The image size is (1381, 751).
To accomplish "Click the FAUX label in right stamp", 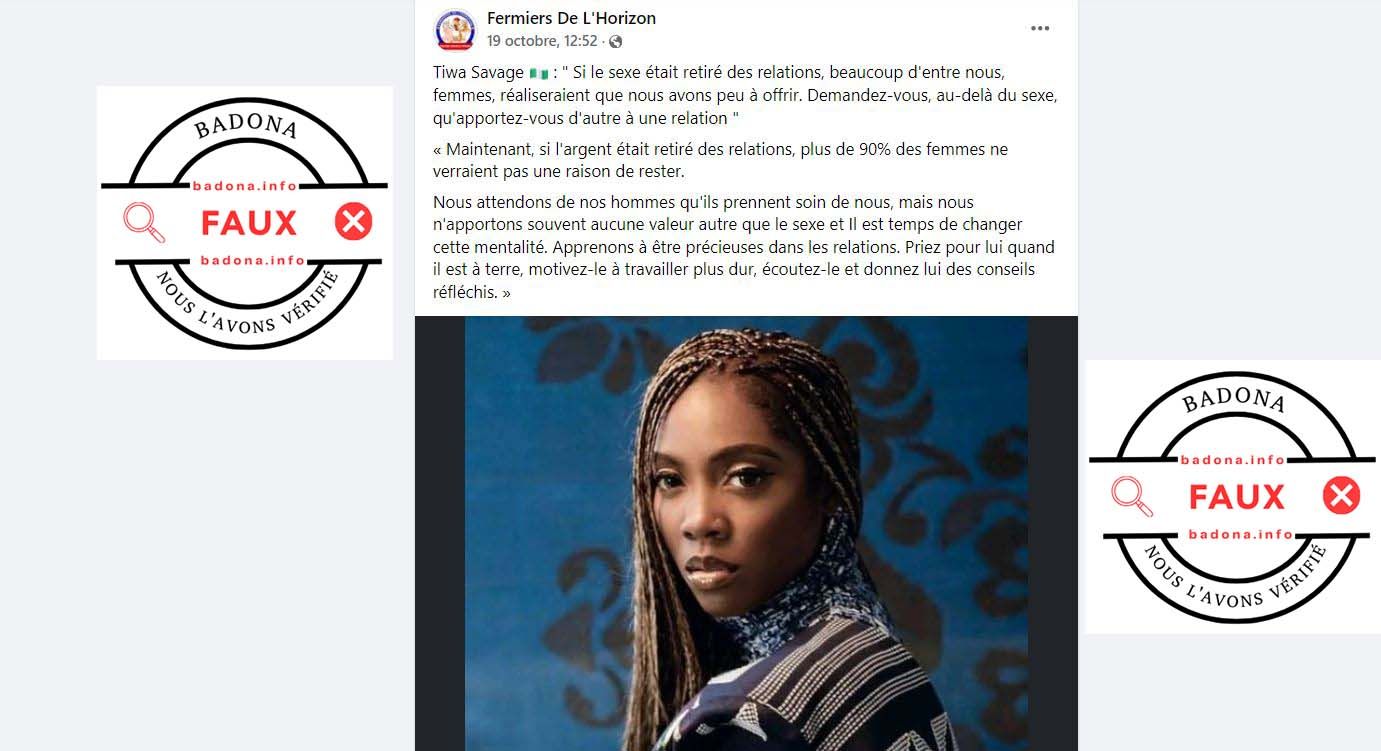I will [x=1237, y=496].
